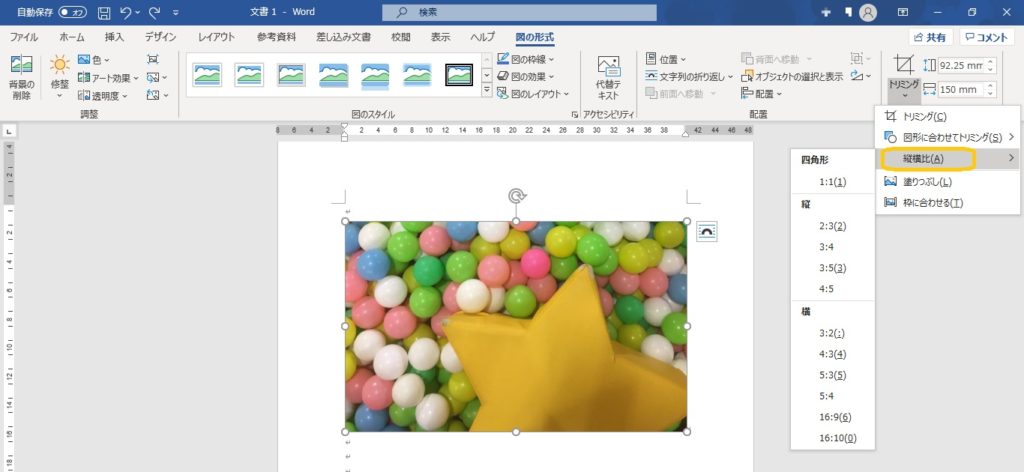Select the black double-frame picture style thumbnail
The height and width of the screenshot is (472, 1024).
[459, 75]
